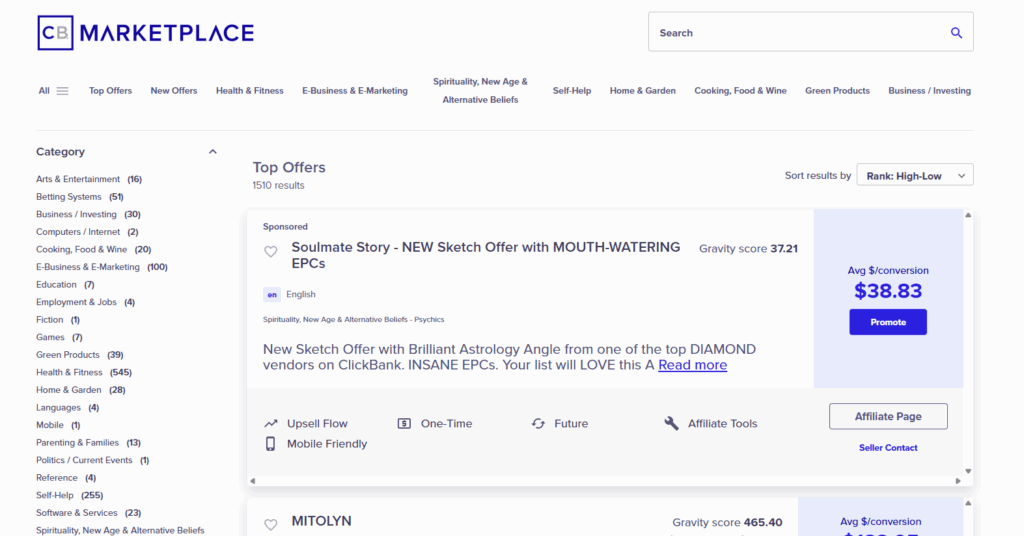Open the Home & Garden nav tab
This screenshot has width=1024, height=536.
[643, 91]
